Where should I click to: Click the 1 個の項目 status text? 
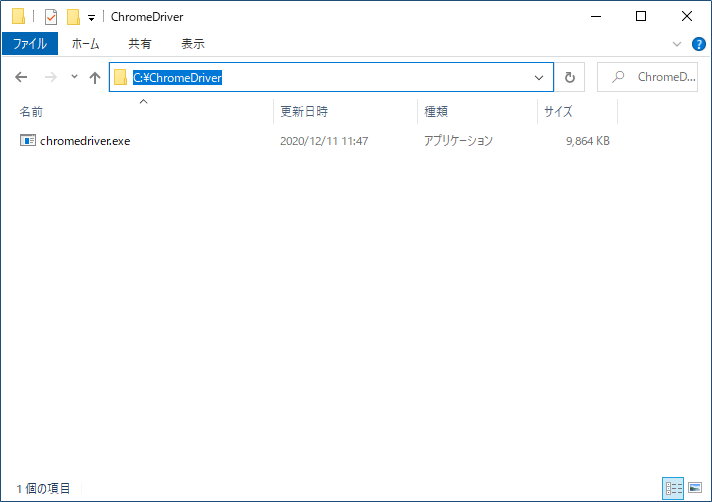pyautogui.click(x=44, y=488)
